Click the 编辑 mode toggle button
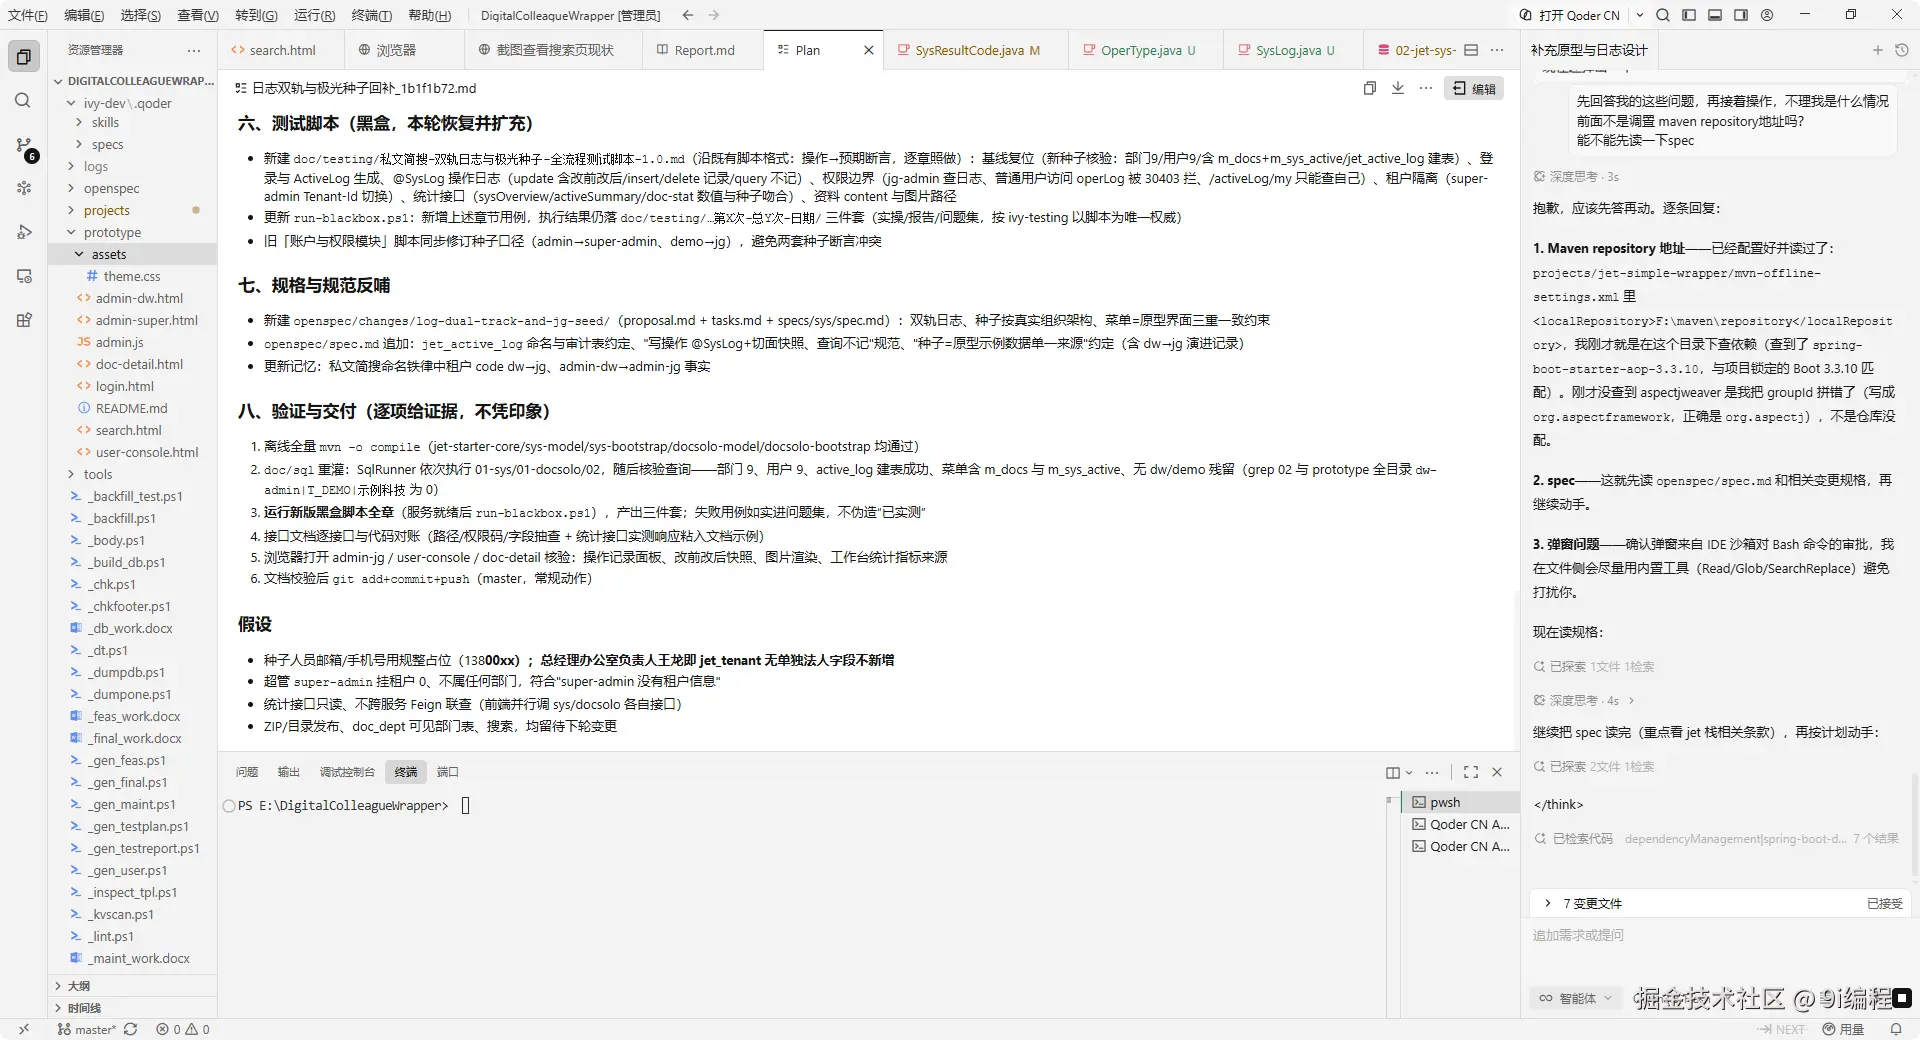 pyautogui.click(x=1474, y=88)
